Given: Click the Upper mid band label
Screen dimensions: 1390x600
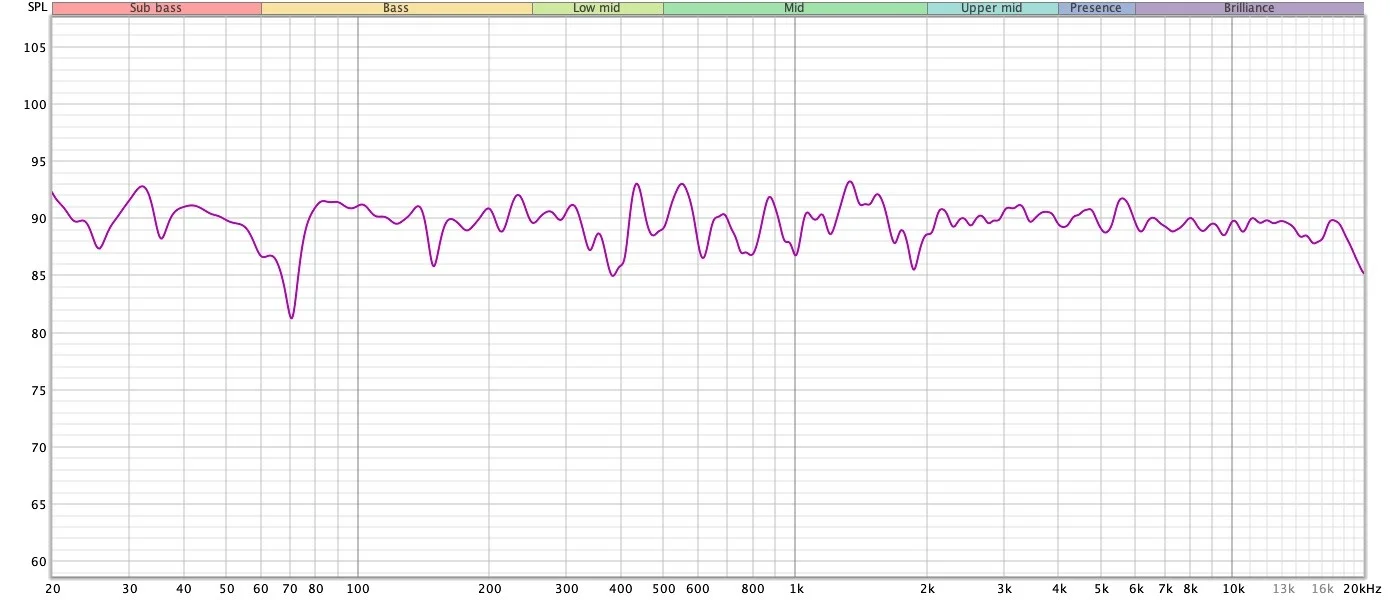Looking at the screenshot, I should tap(992, 8).
